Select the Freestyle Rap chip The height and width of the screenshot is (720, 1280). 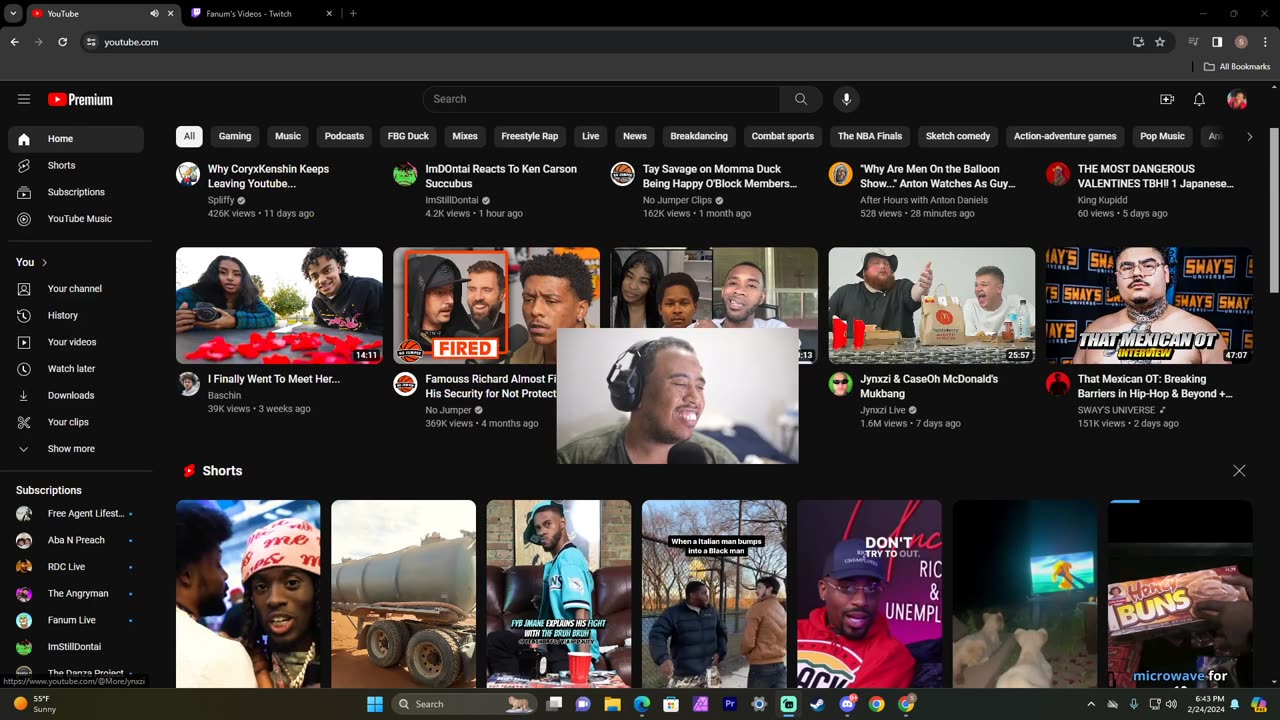click(x=530, y=136)
